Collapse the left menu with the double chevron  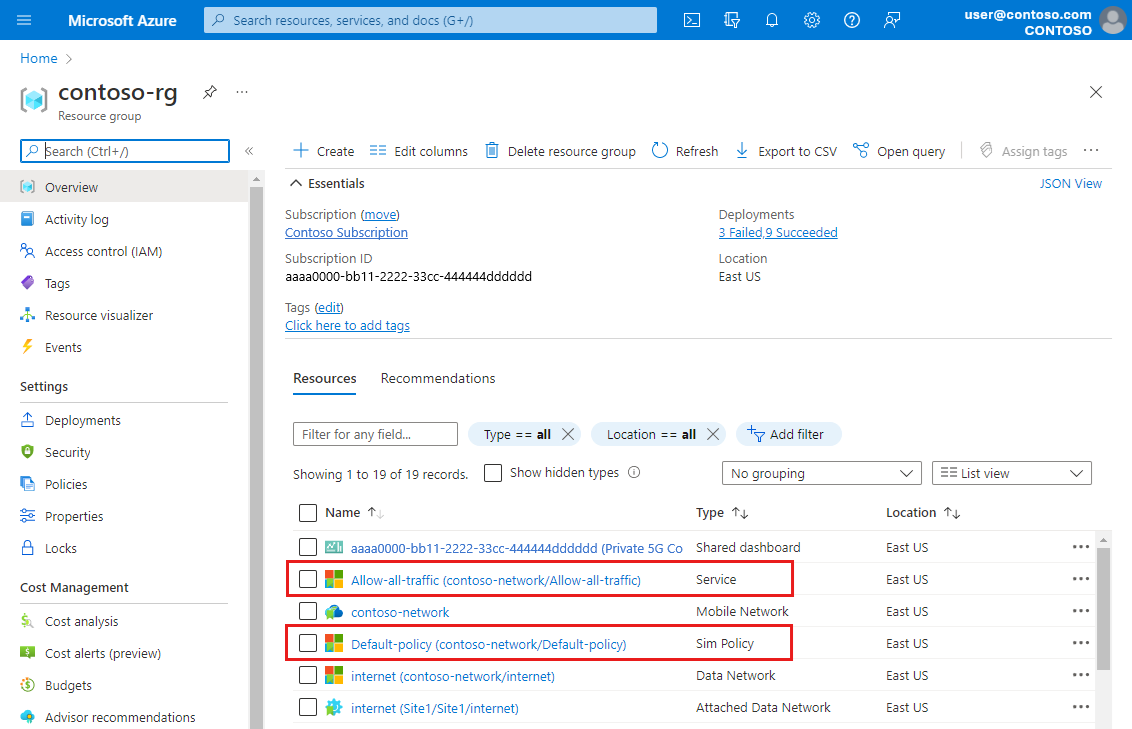[x=249, y=151]
